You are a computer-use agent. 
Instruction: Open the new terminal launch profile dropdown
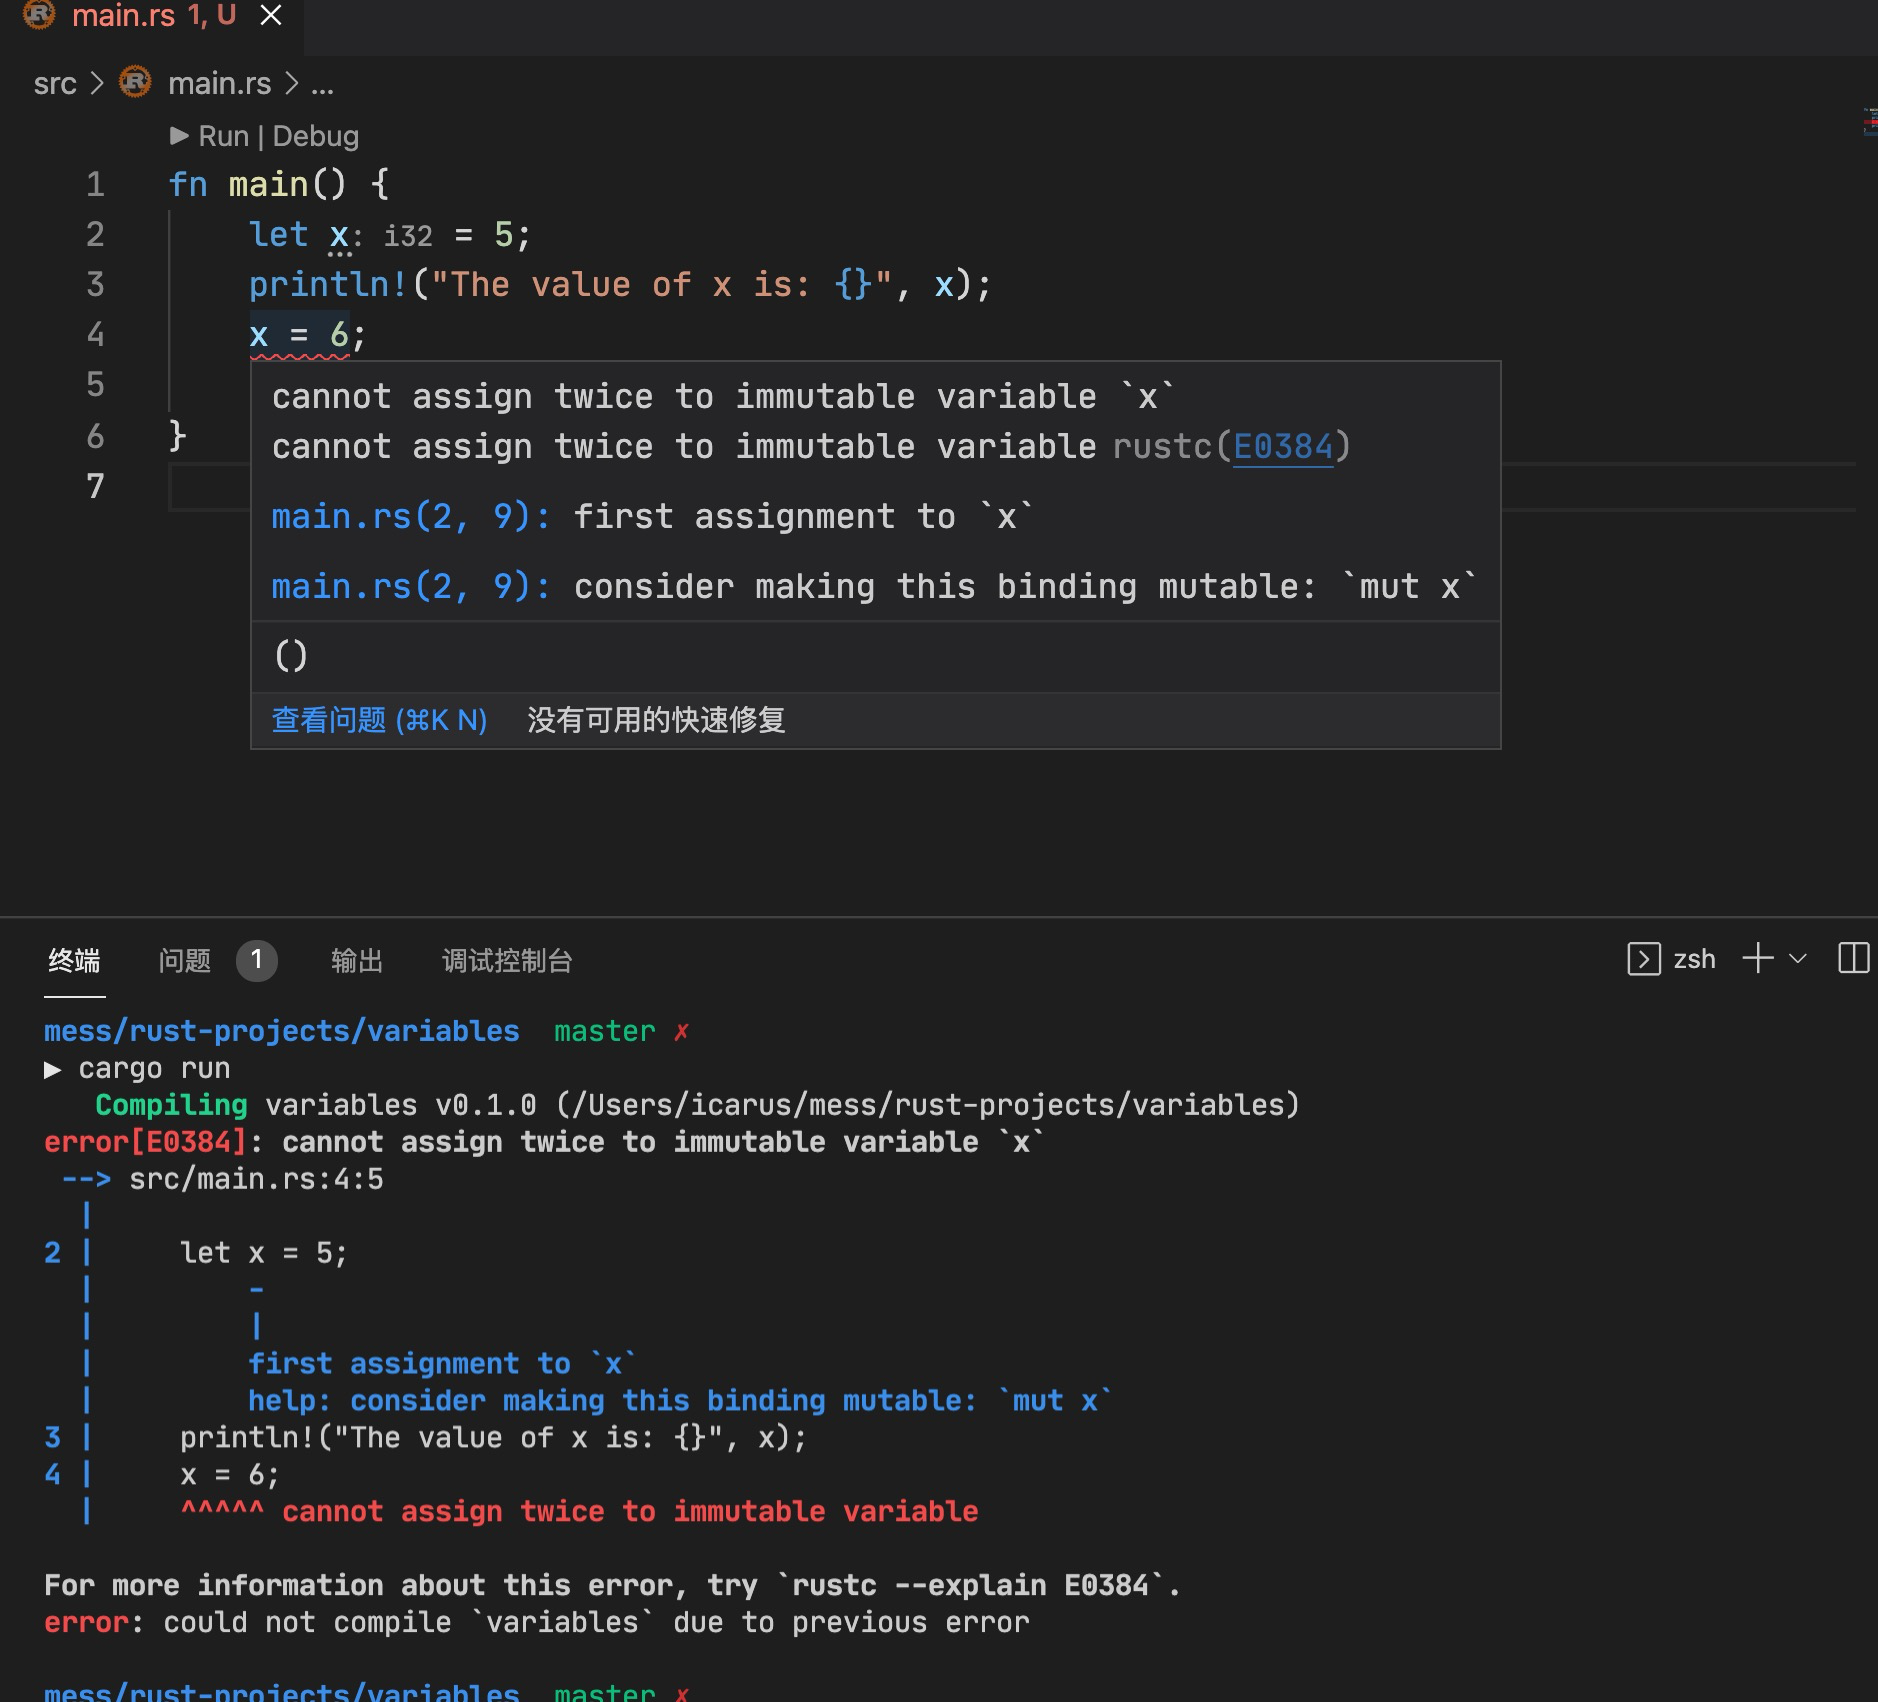tap(1798, 959)
